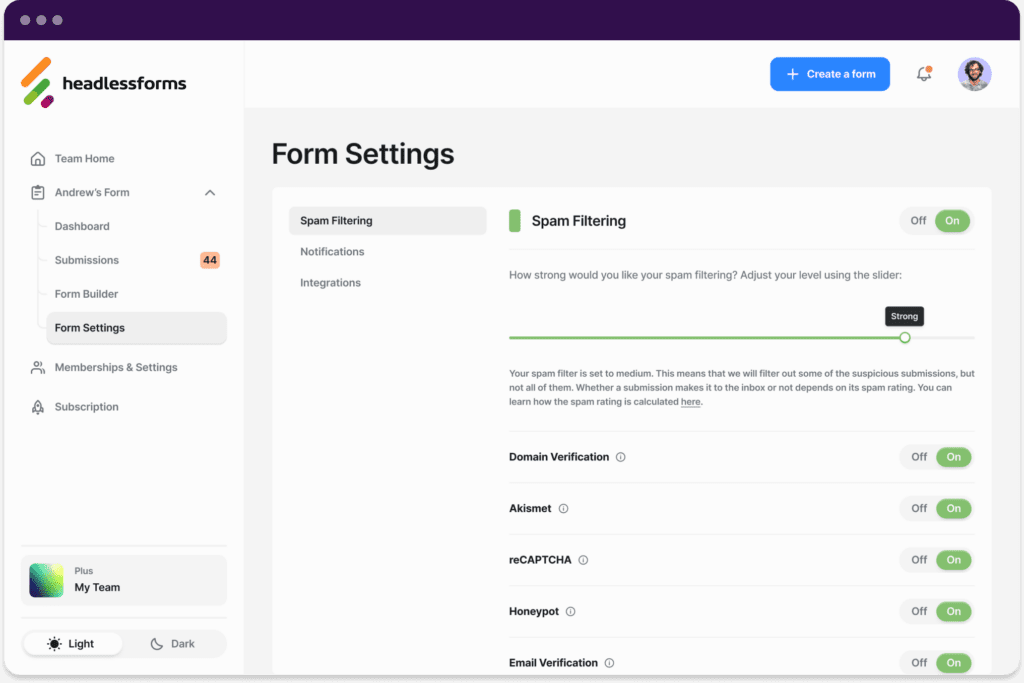Open the Memberships & Settings people icon

[37, 367]
